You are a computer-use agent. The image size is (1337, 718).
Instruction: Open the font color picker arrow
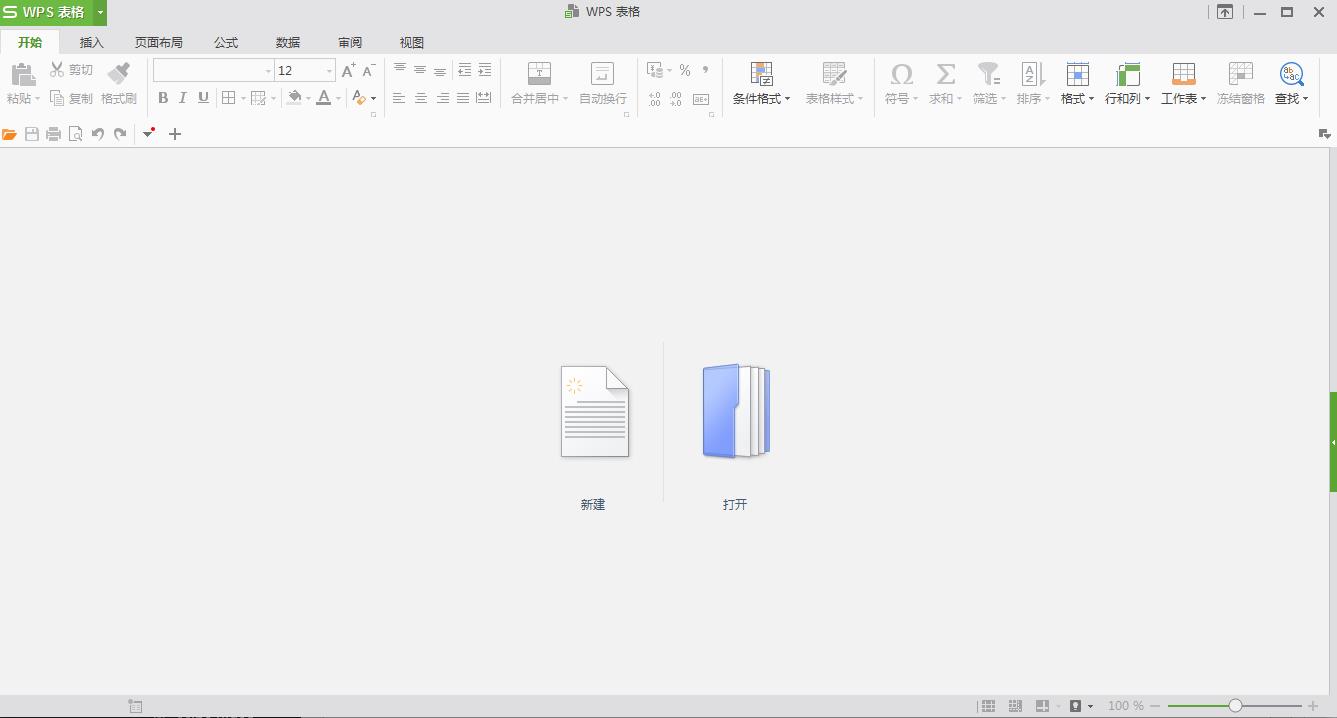[x=338, y=99]
